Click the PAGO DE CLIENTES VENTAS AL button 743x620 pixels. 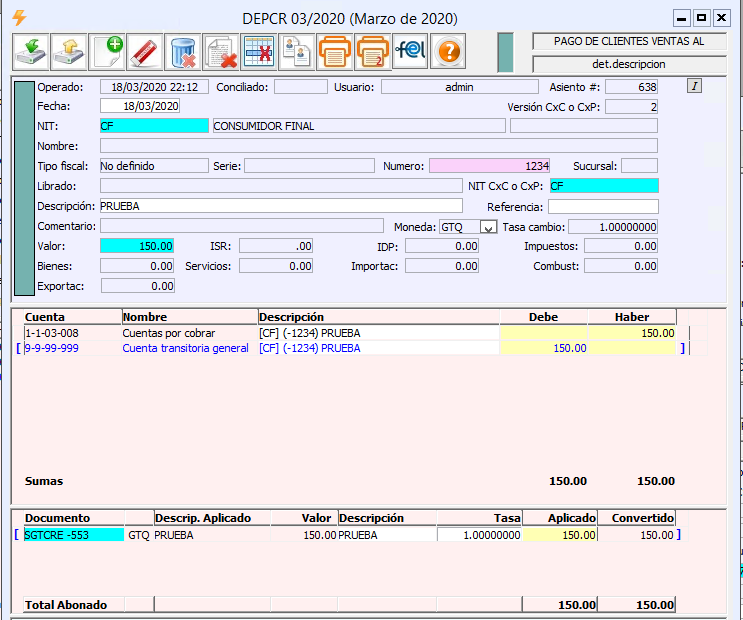[x=629, y=42]
